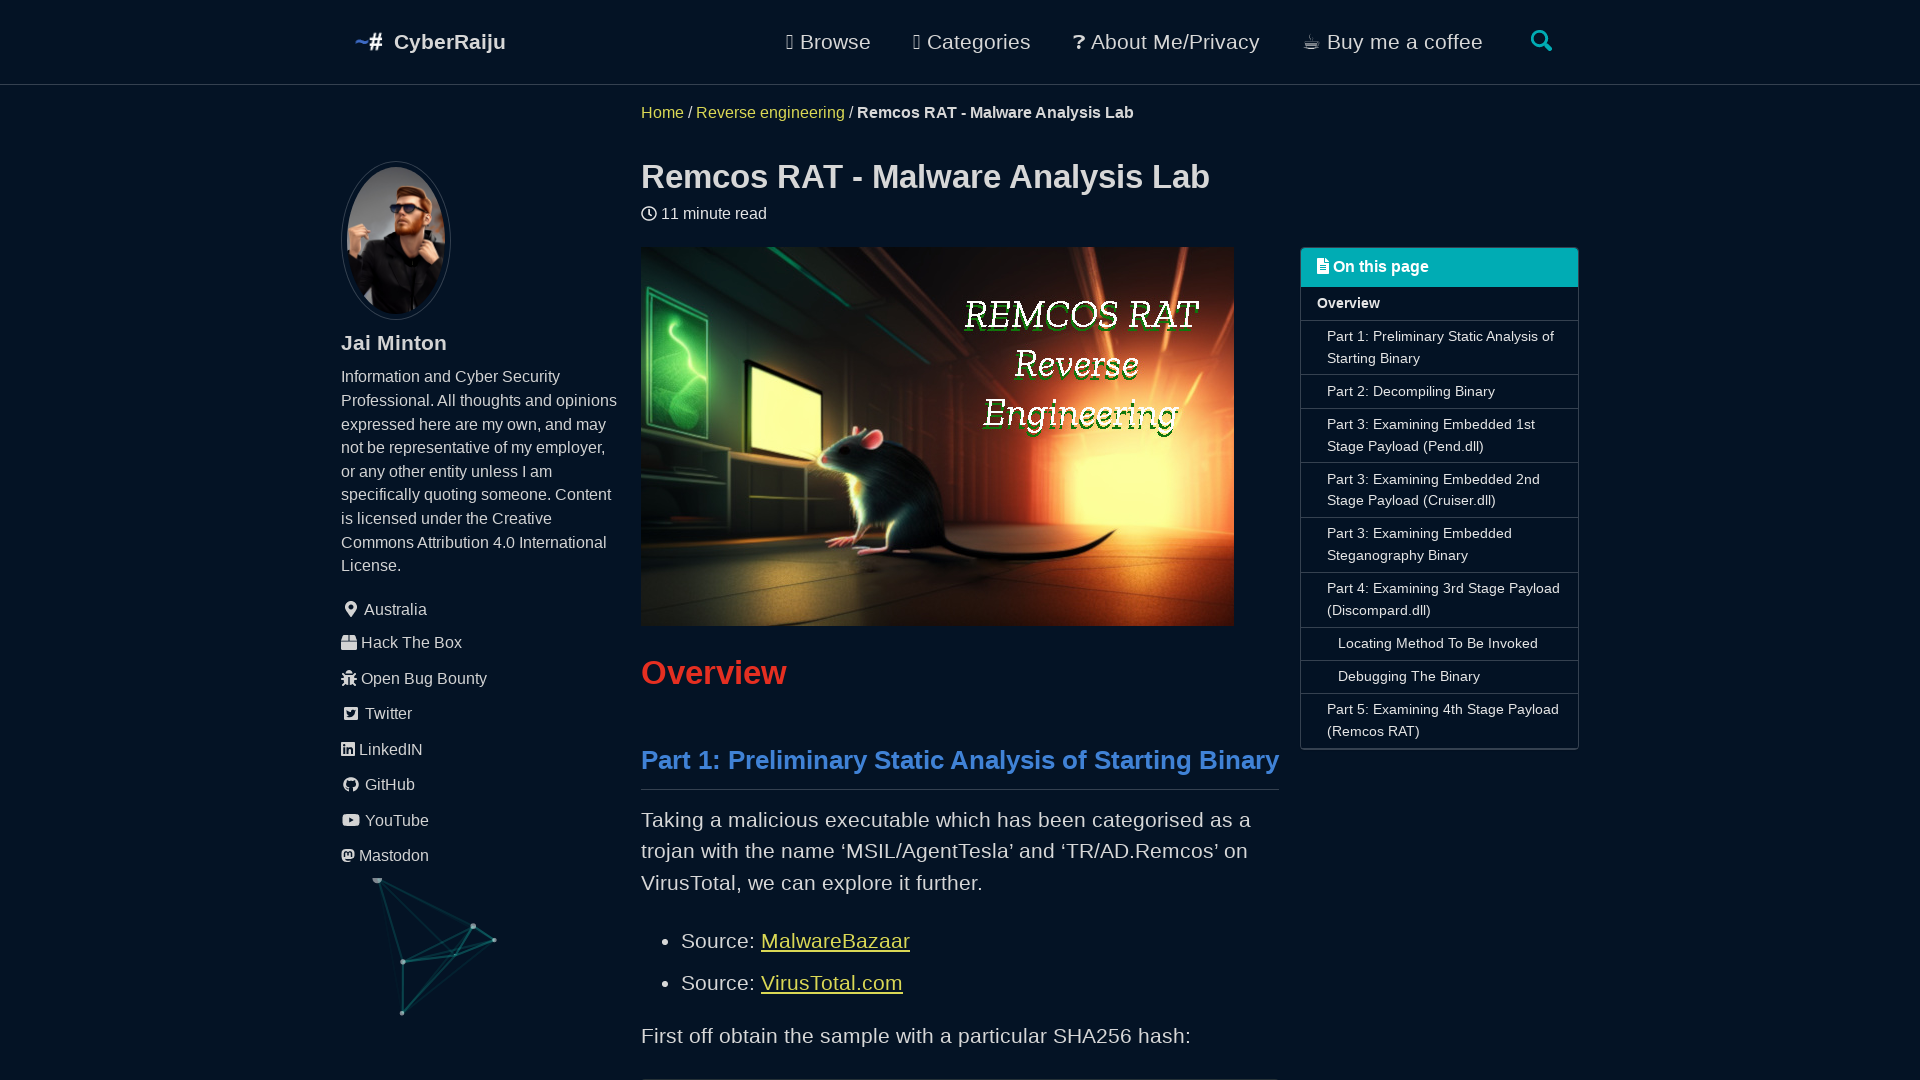
Task: Click the Overview table of contents entry
Action: 1348,302
